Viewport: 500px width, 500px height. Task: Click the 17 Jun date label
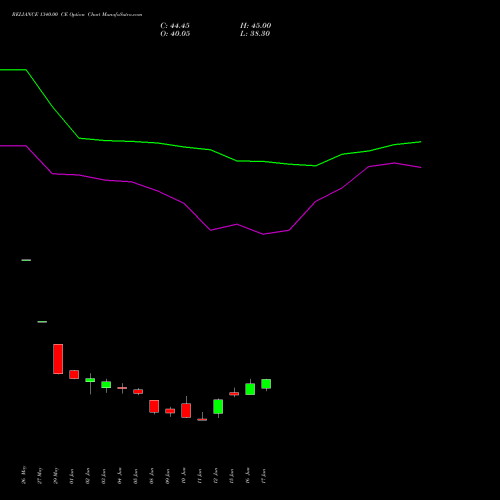tap(264, 476)
